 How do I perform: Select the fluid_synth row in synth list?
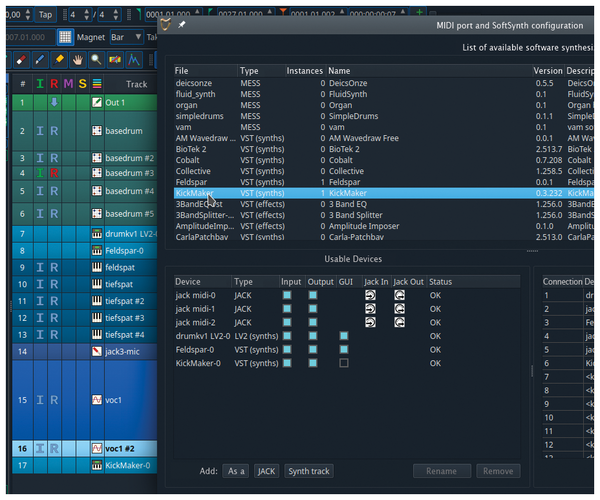(384, 94)
